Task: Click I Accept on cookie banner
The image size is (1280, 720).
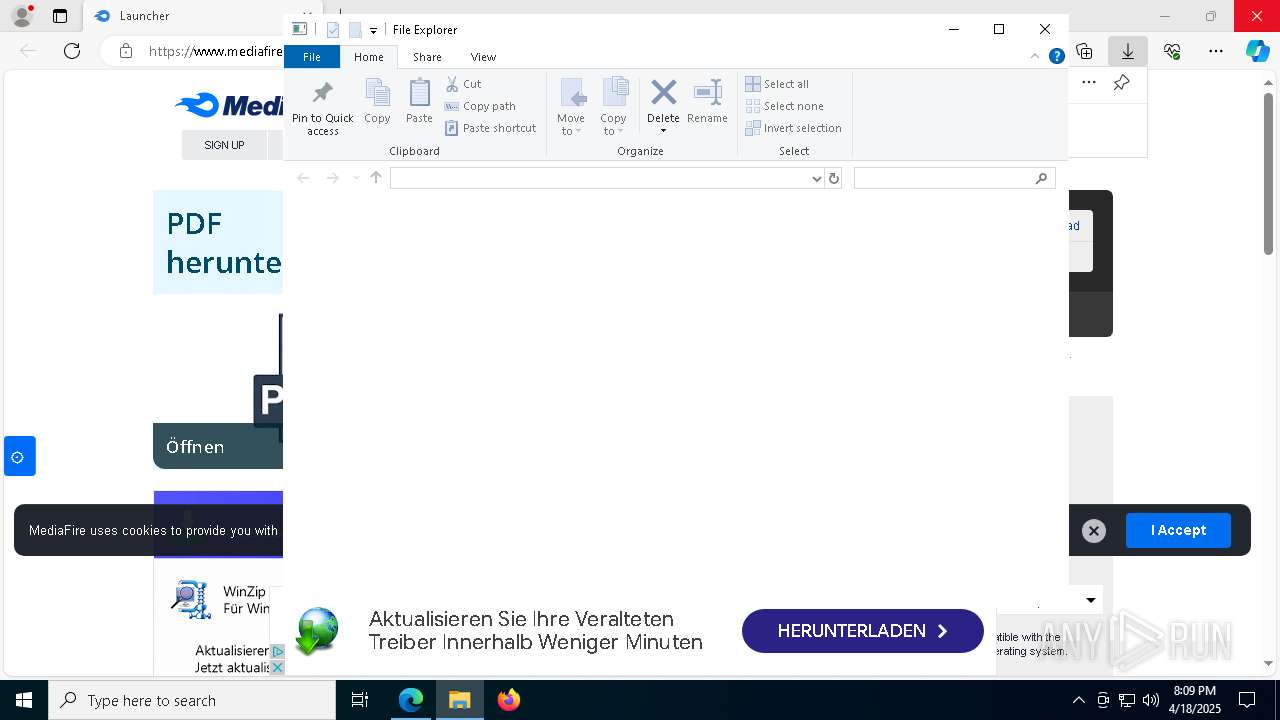Action: point(1178,530)
